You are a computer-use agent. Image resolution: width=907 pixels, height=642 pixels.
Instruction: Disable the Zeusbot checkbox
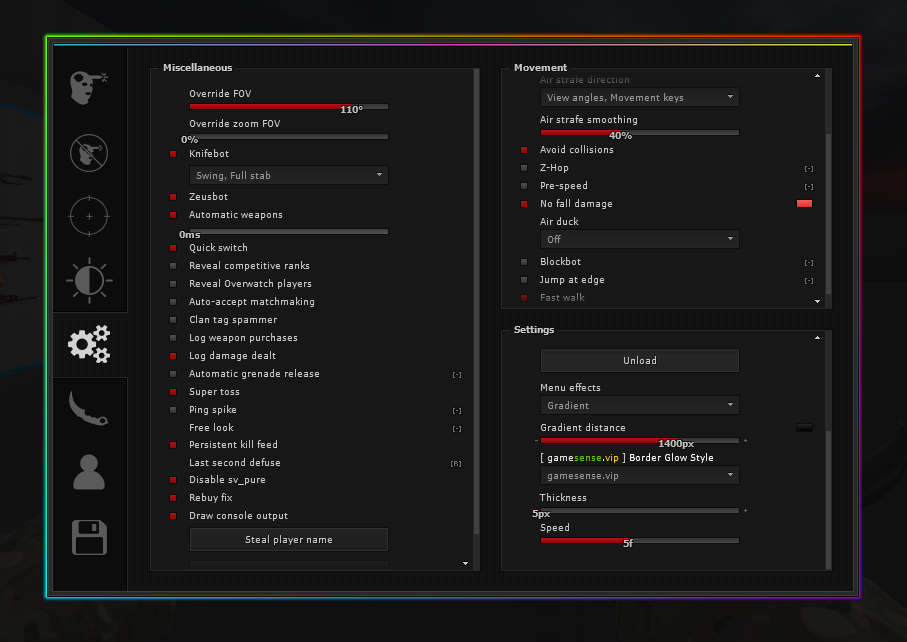click(173, 197)
